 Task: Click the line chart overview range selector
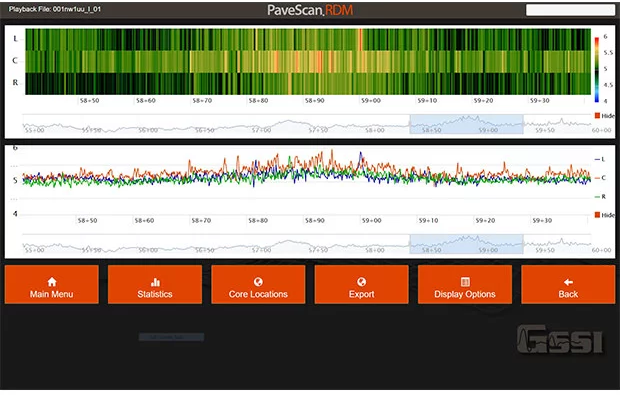click(467, 244)
